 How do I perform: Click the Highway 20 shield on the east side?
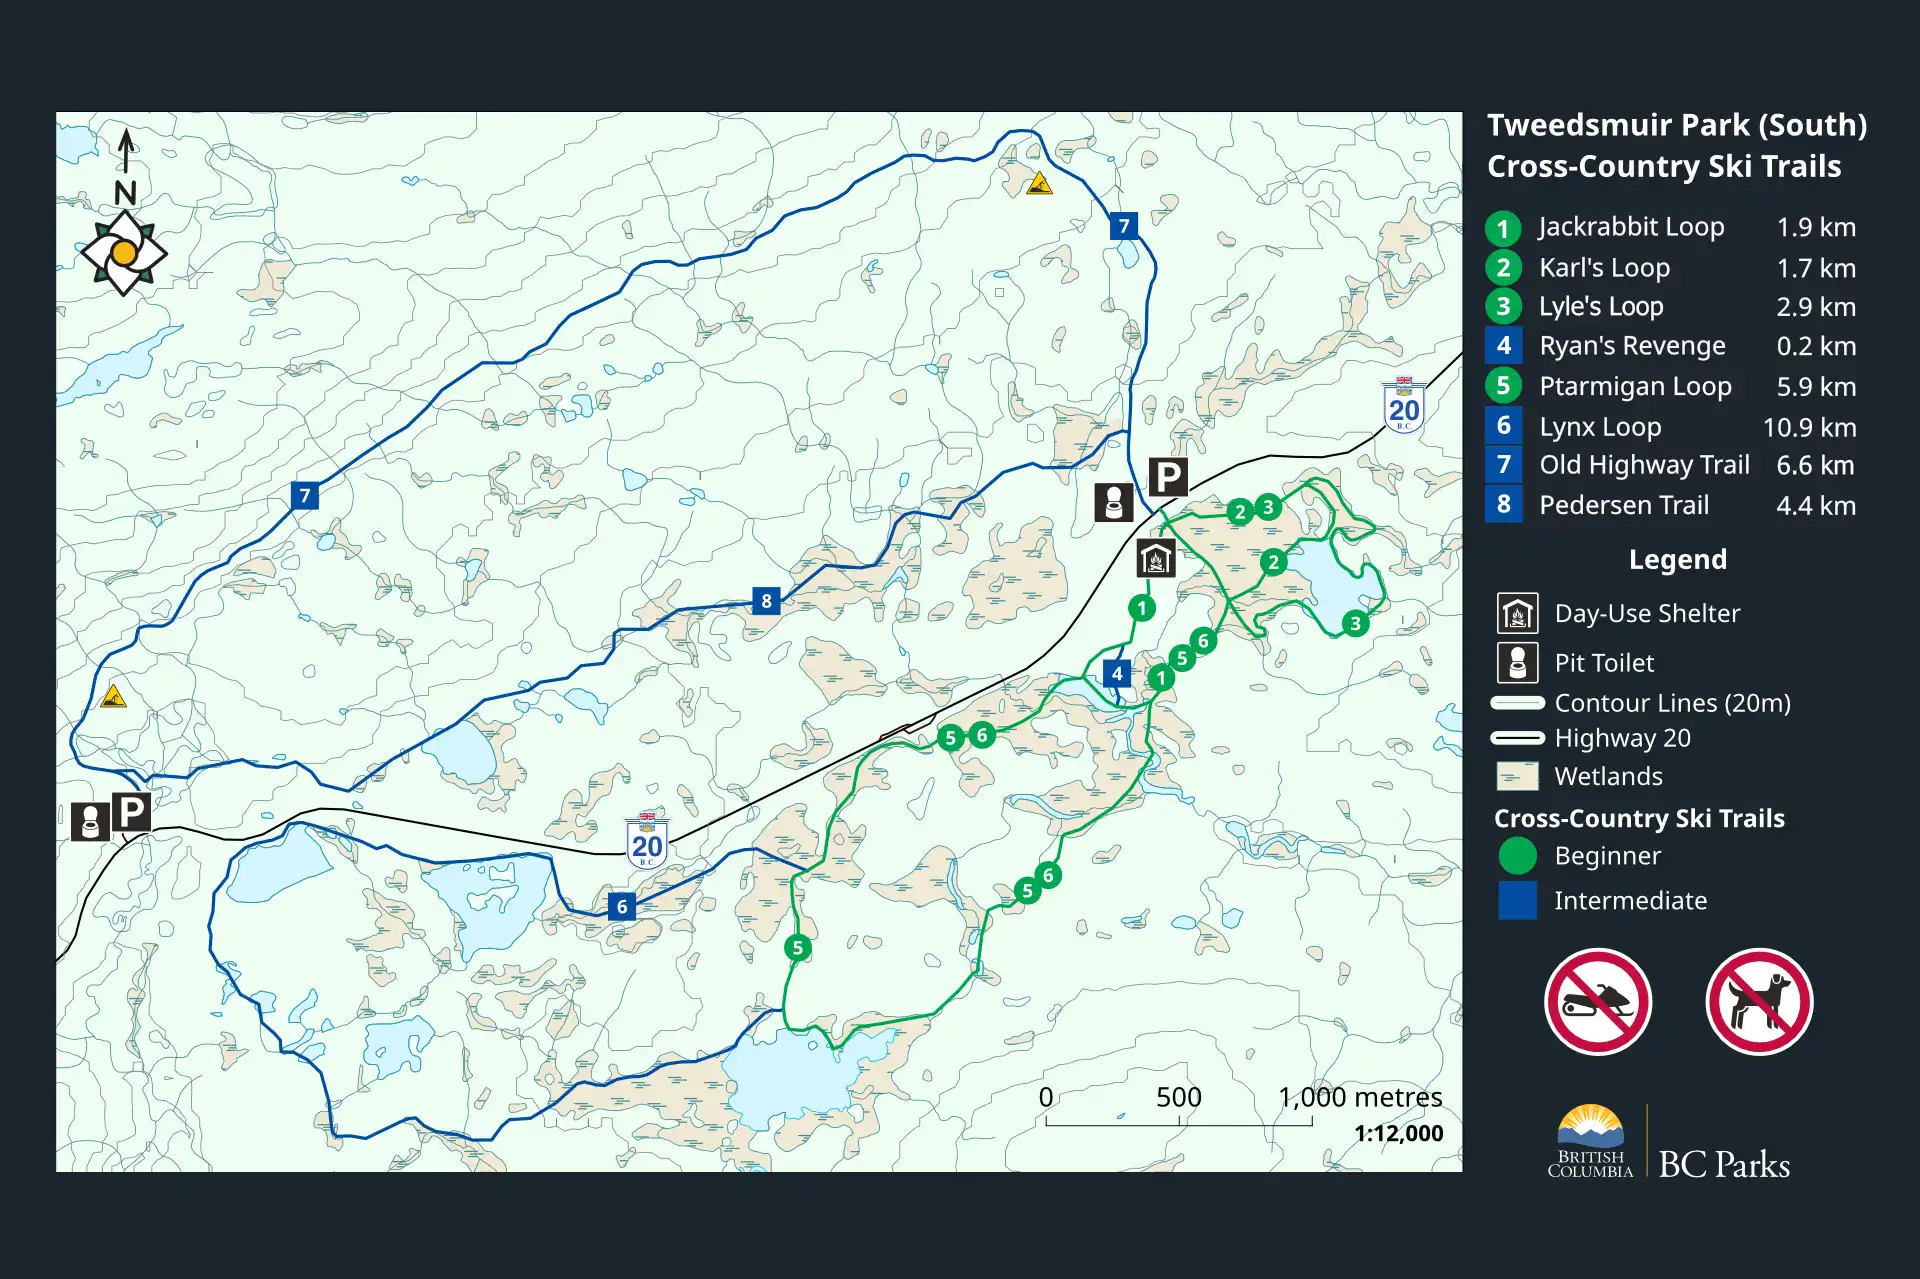(1404, 405)
